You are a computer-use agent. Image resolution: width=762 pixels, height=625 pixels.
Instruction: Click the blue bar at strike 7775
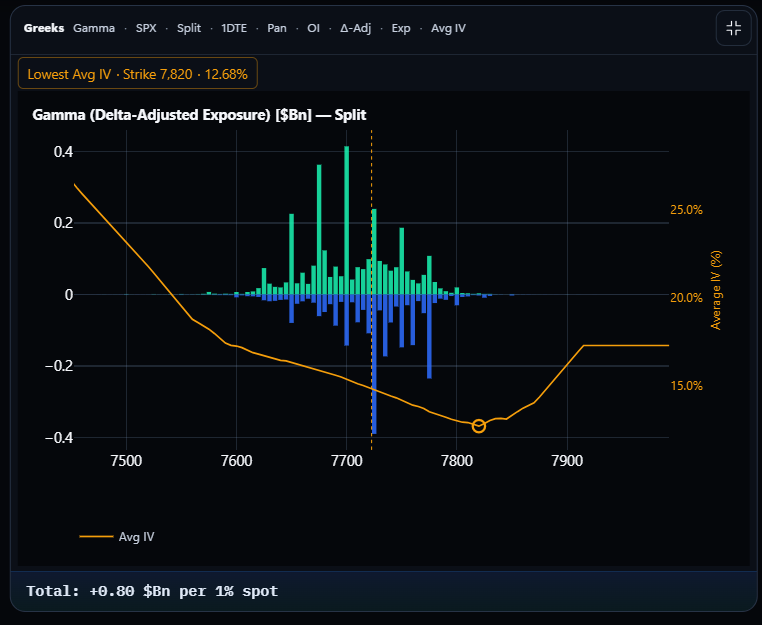[429, 336]
